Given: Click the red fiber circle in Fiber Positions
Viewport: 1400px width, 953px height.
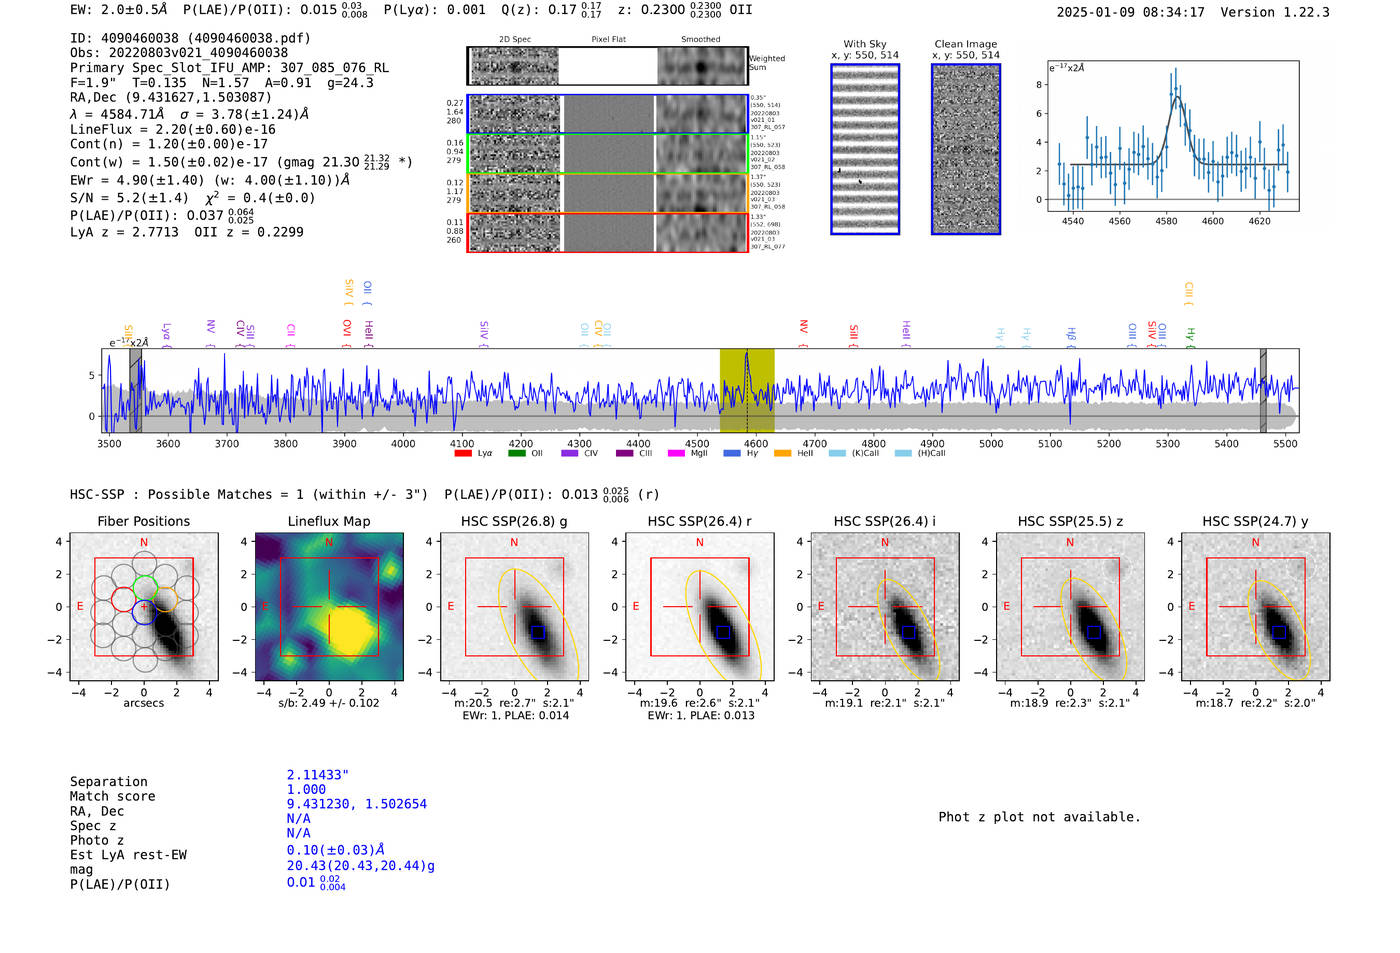Looking at the screenshot, I should click(122, 600).
